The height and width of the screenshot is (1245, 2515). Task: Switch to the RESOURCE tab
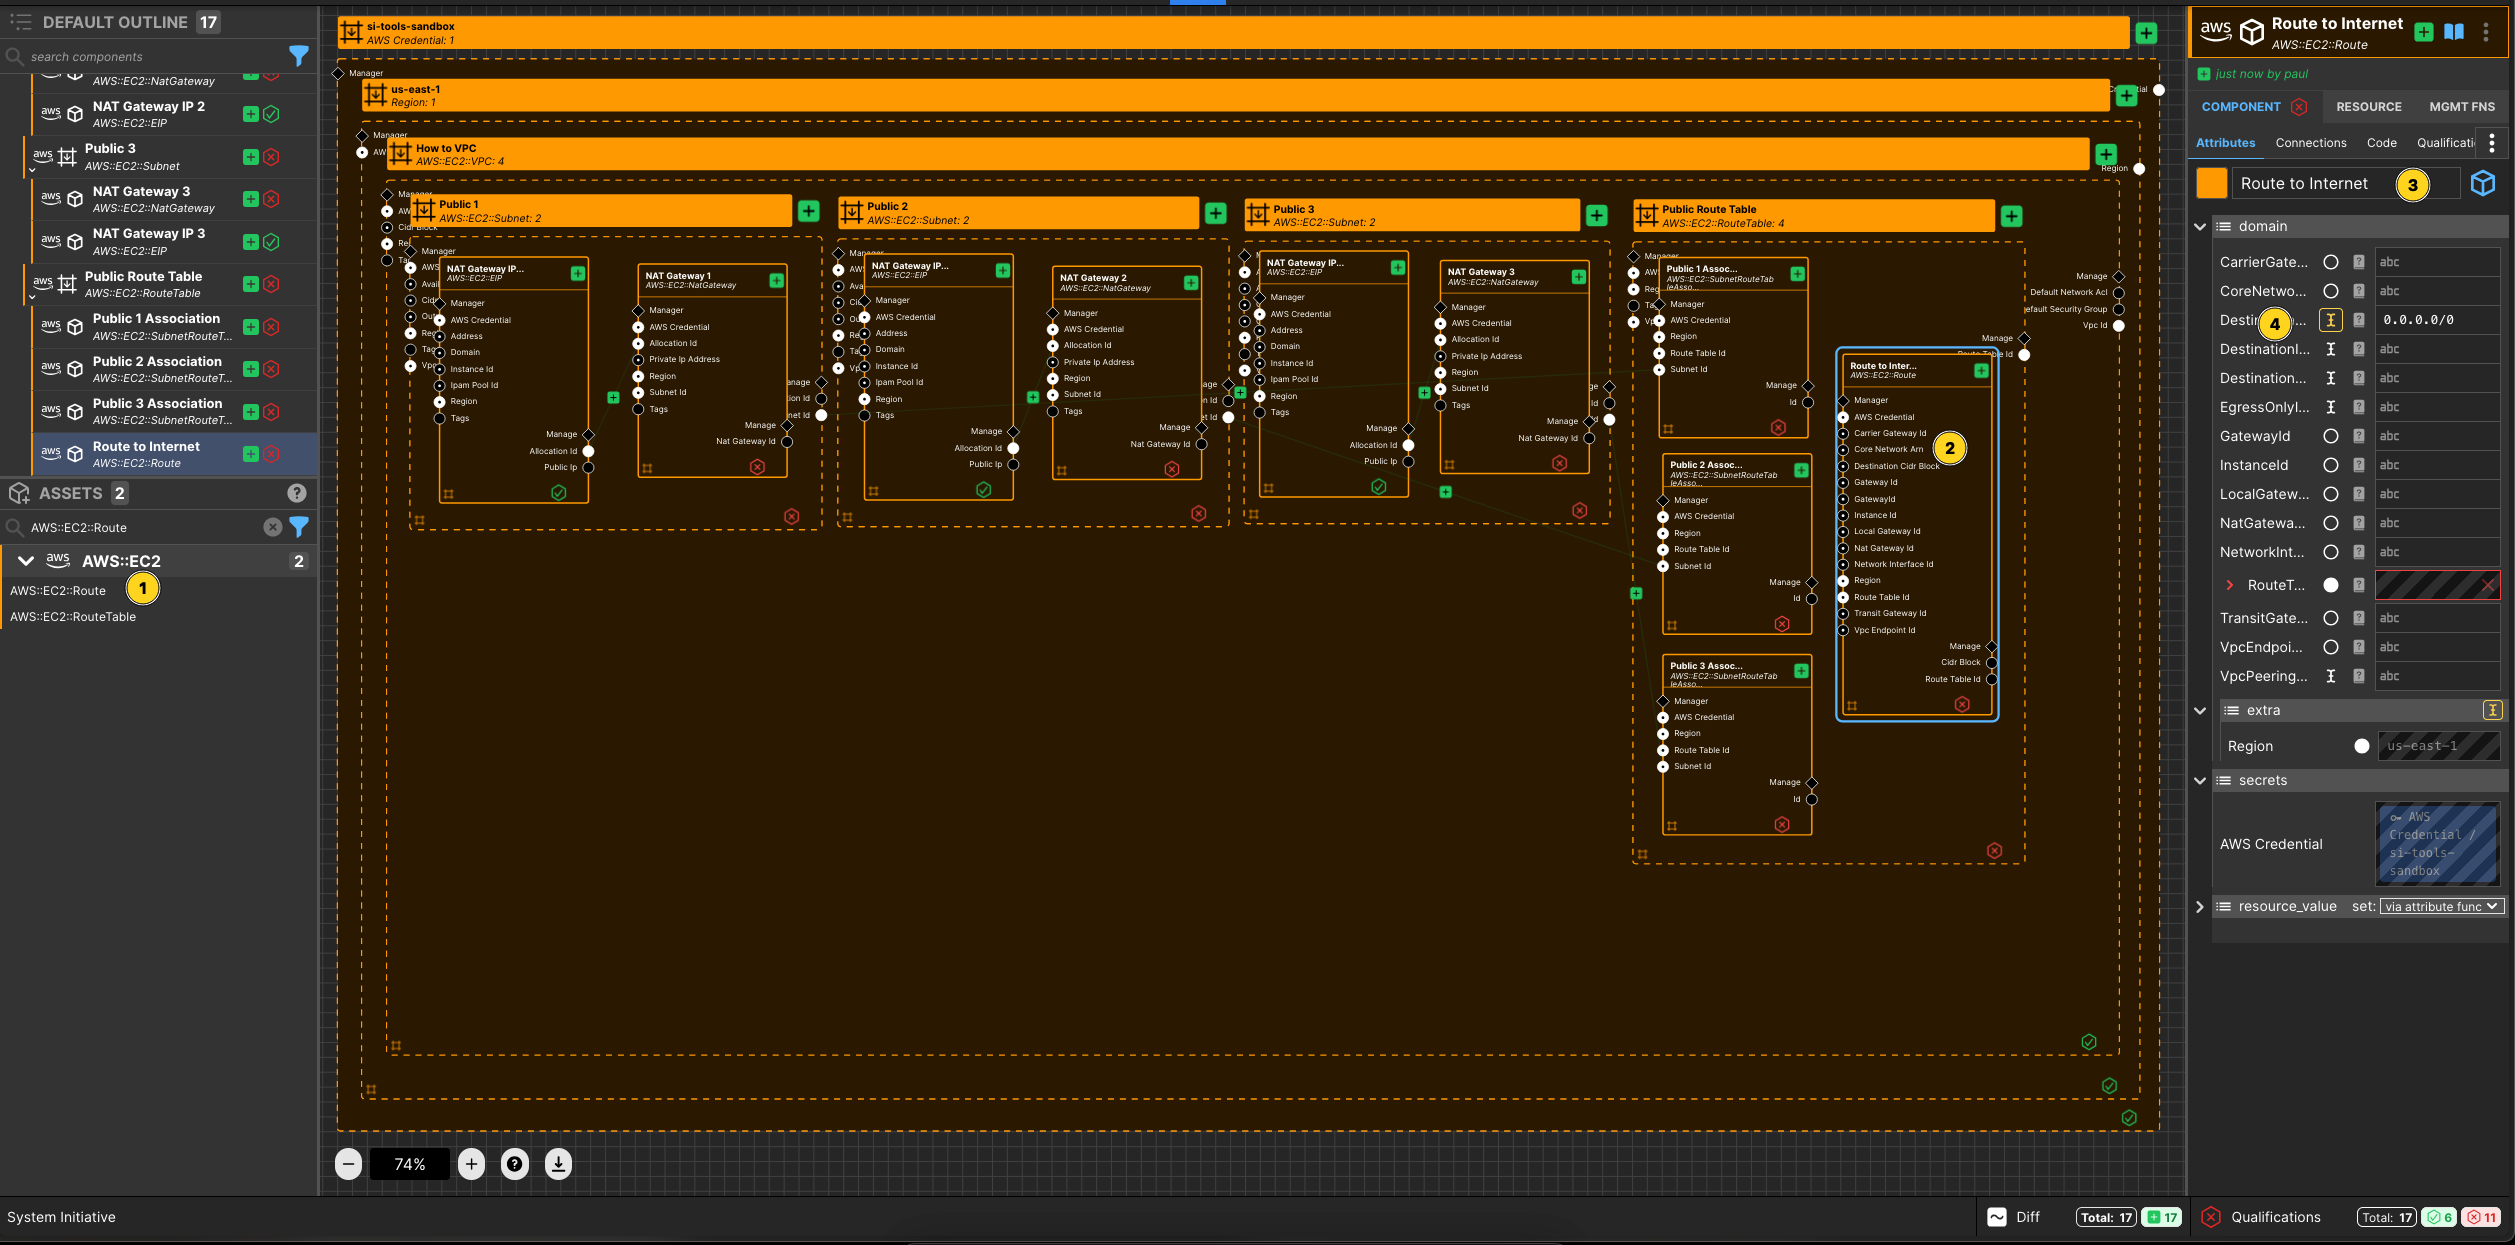[2368, 107]
